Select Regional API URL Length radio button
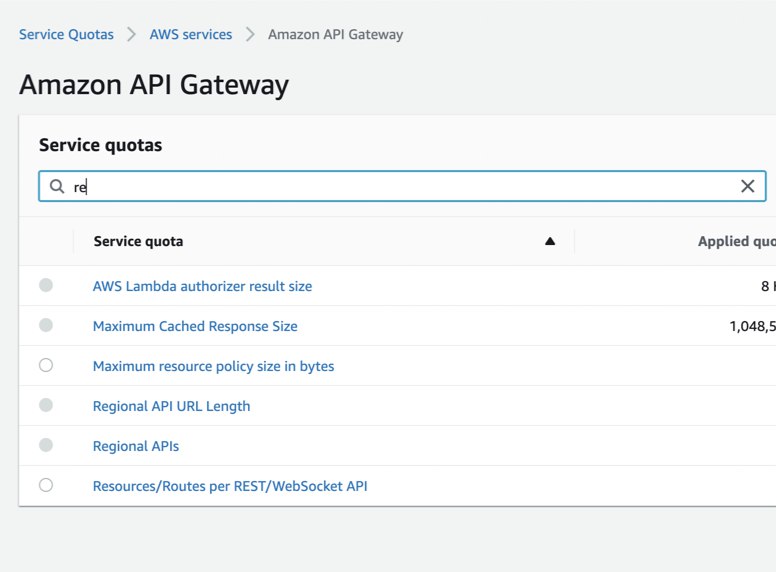This screenshot has width=777, height=572. [x=46, y=405]
